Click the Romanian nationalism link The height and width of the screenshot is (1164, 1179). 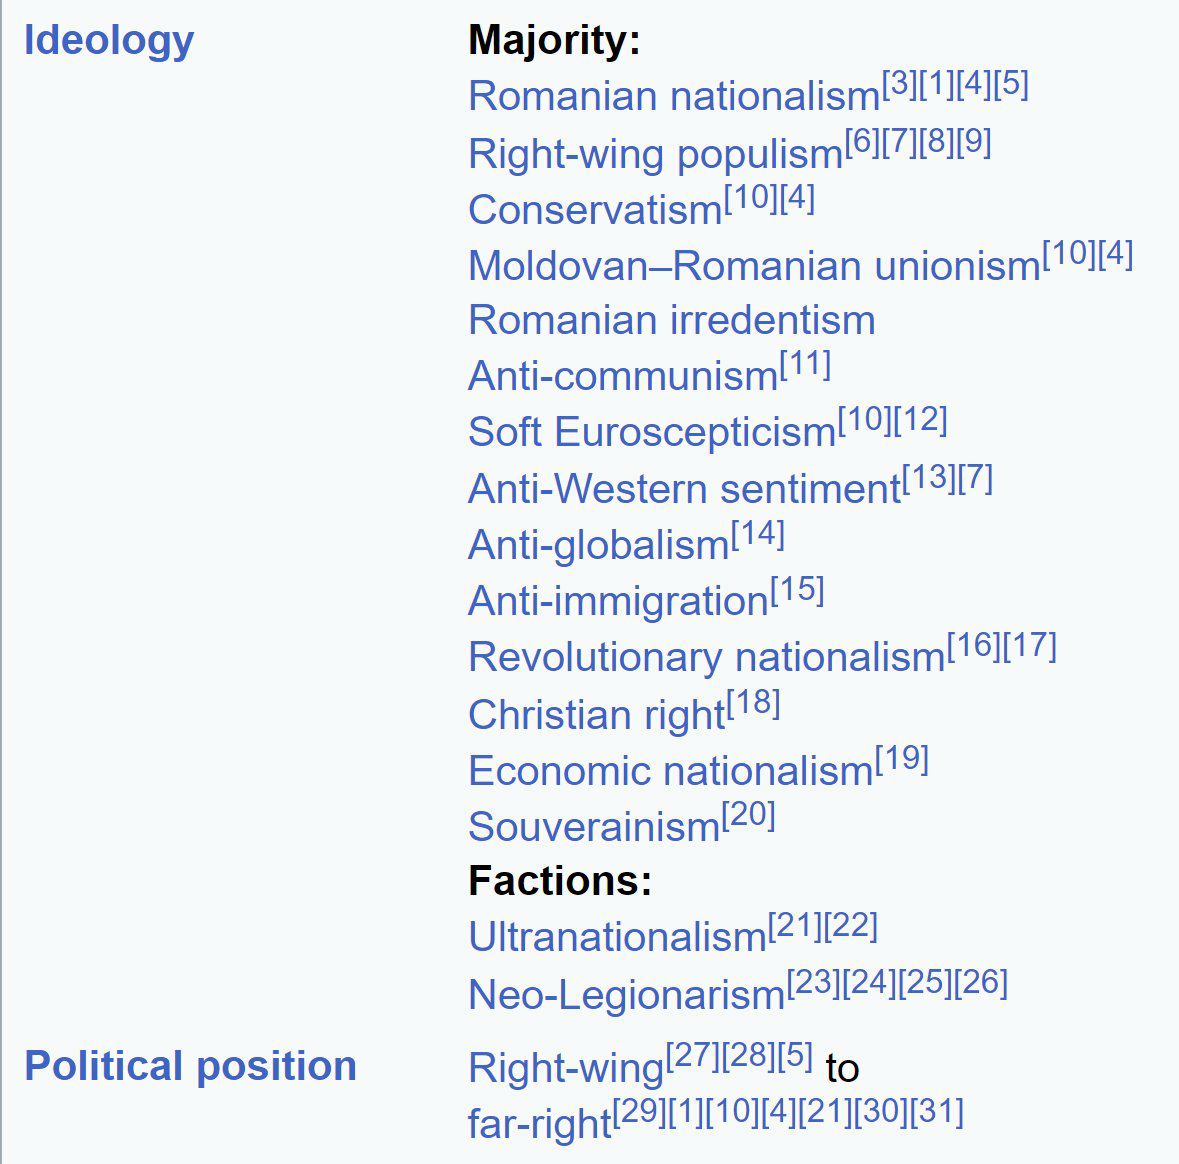click(673, 97)
